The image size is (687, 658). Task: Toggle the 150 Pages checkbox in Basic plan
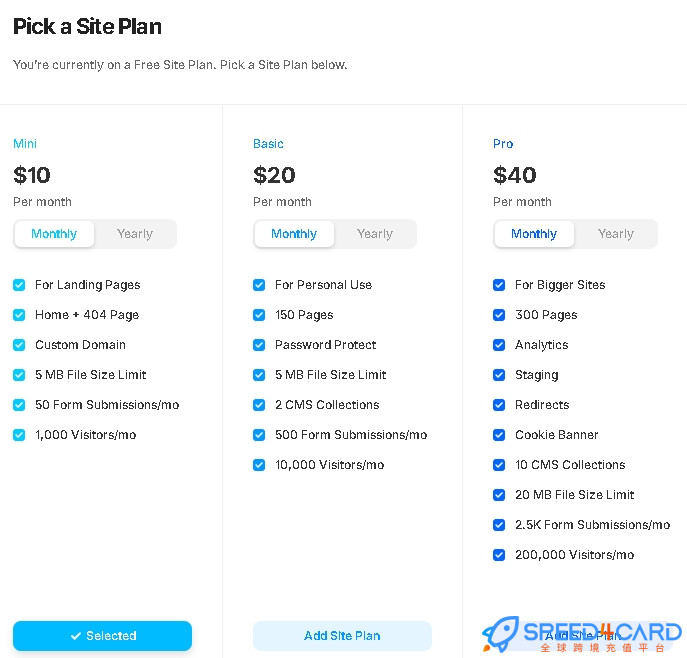(259, 315)
